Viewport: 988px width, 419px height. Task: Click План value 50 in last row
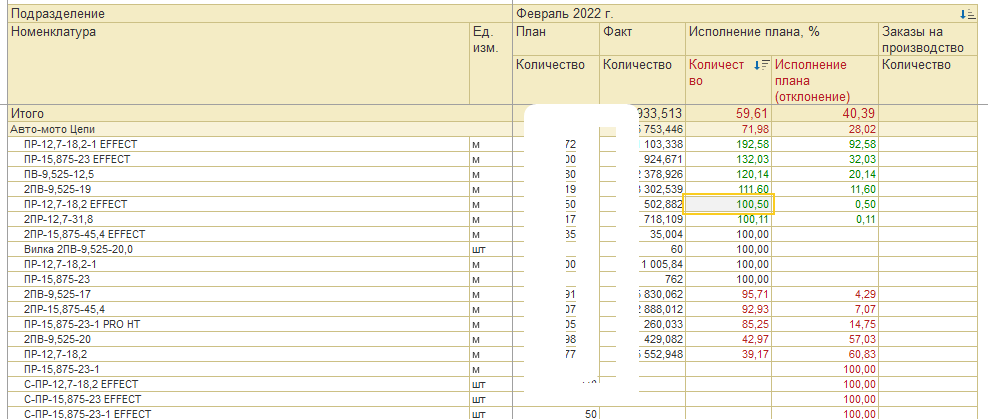(x=590, y=414)
